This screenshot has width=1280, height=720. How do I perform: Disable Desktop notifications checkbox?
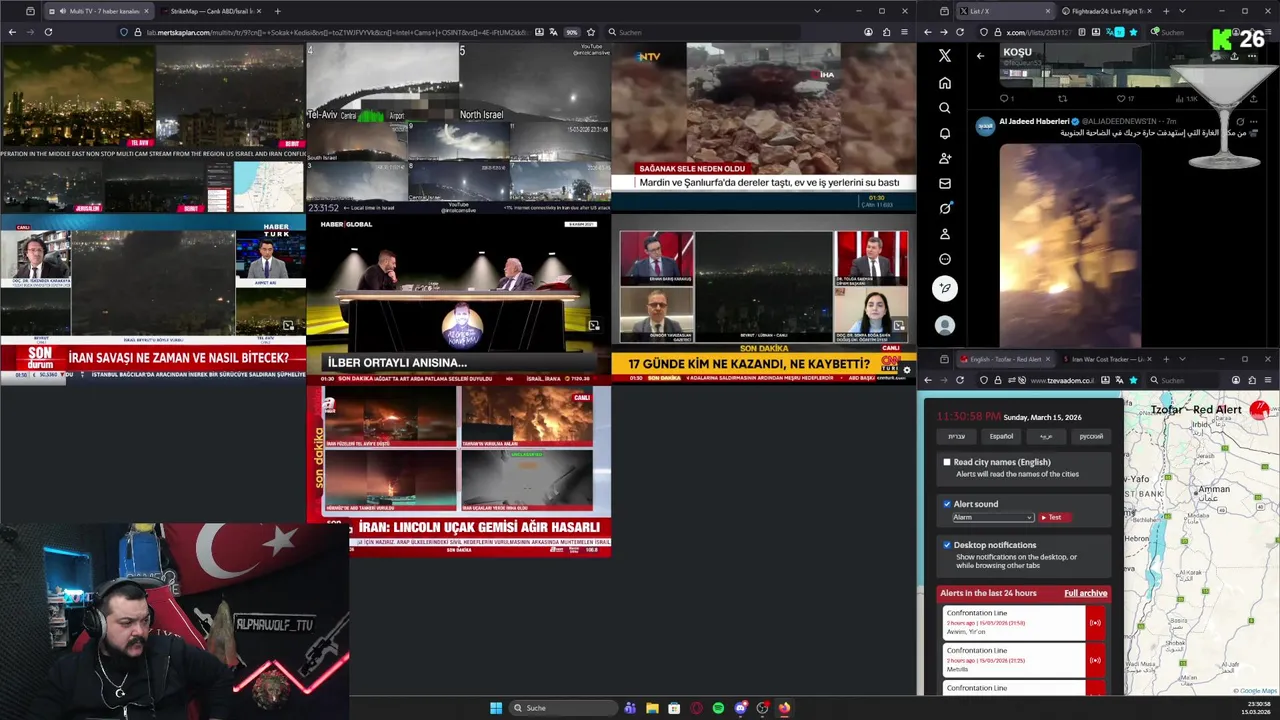tap(947, 545)
